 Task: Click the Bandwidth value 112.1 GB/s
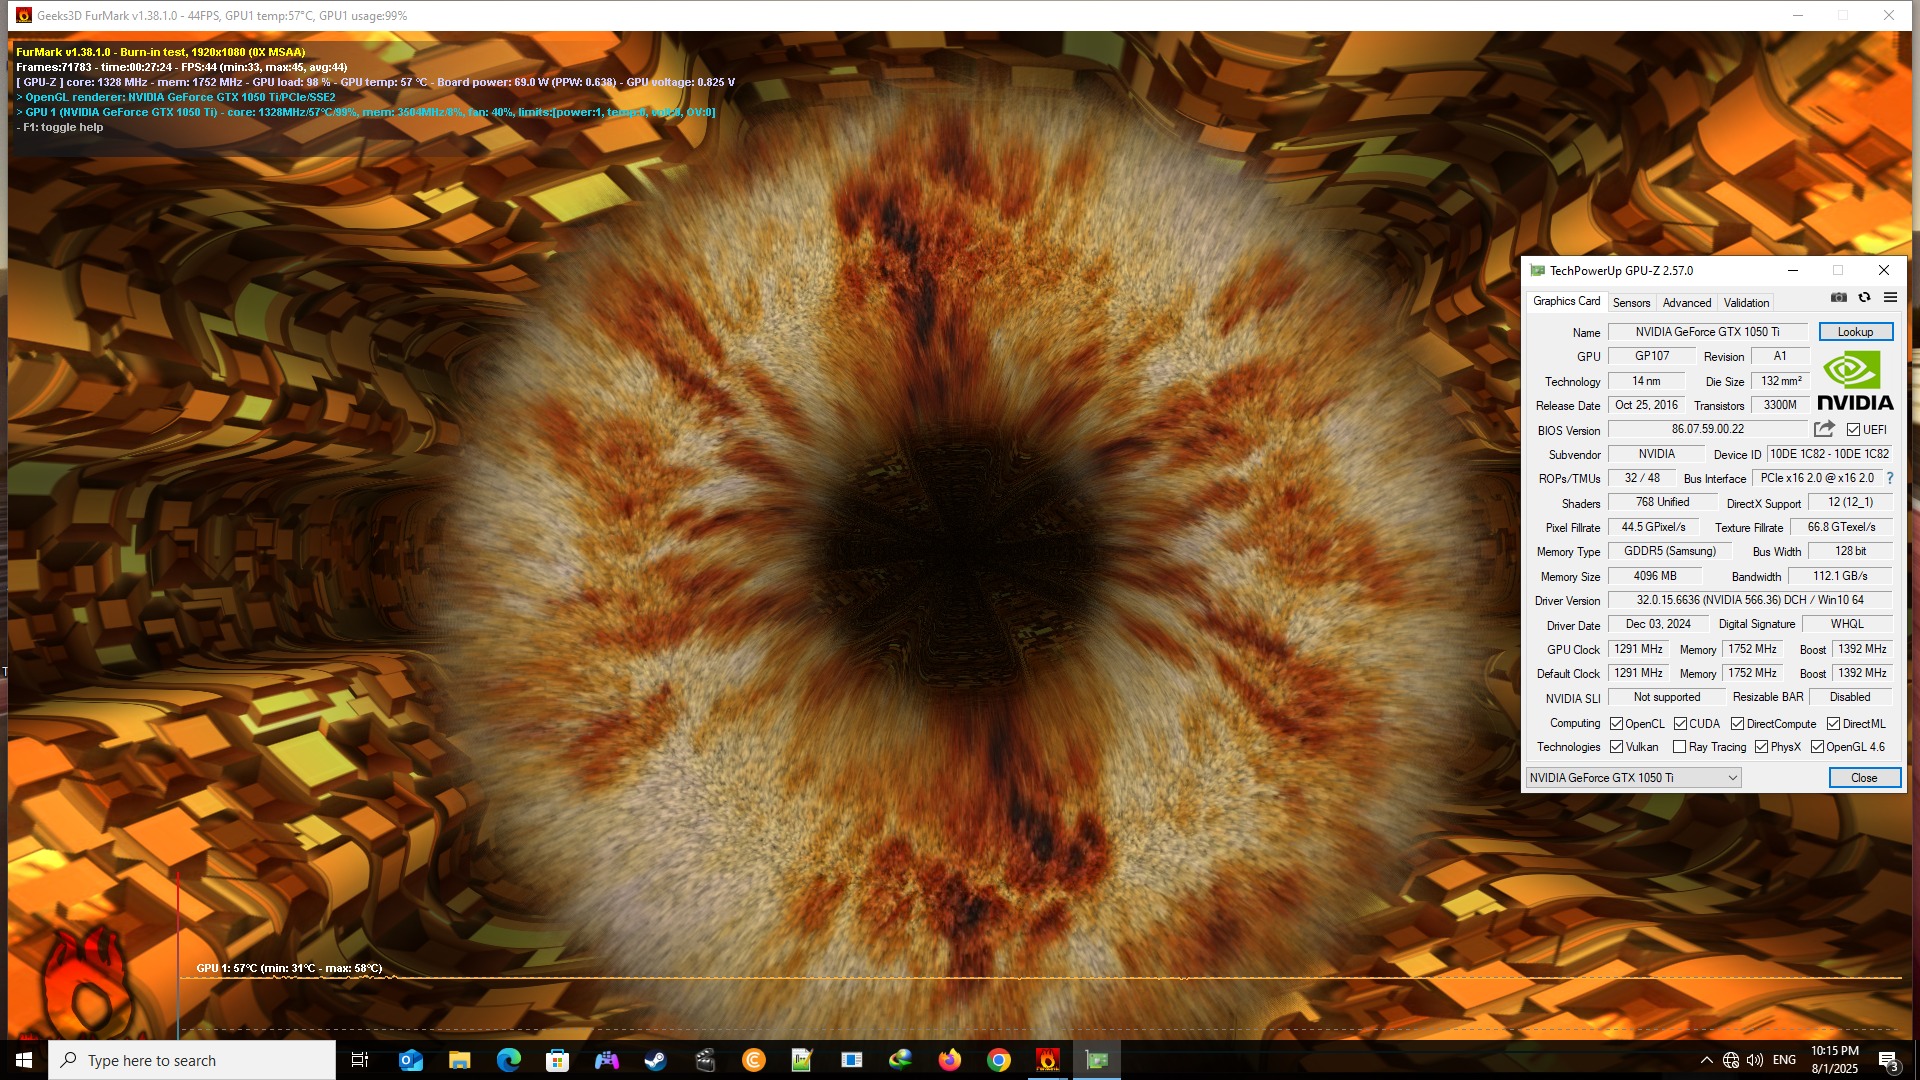[x=1840, y=576]
